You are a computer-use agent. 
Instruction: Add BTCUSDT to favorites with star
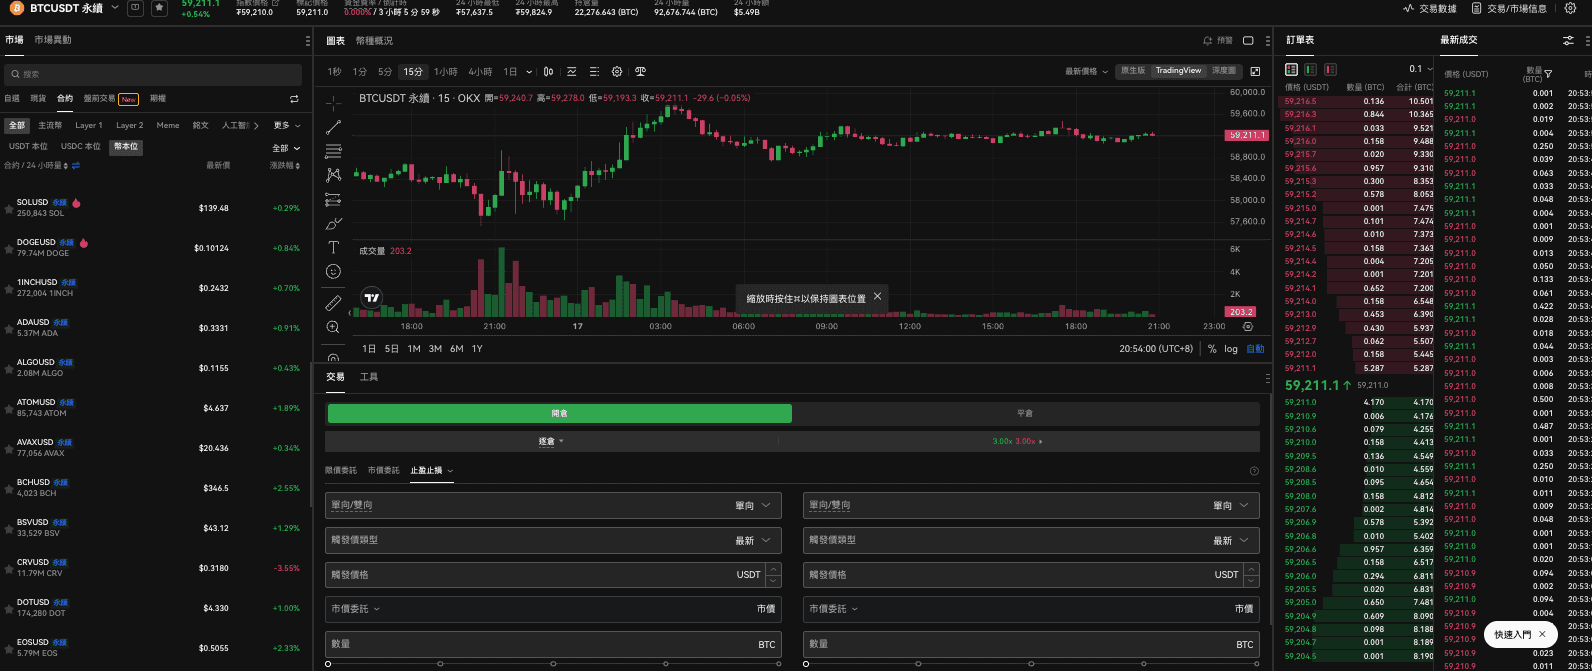point(160,8)
